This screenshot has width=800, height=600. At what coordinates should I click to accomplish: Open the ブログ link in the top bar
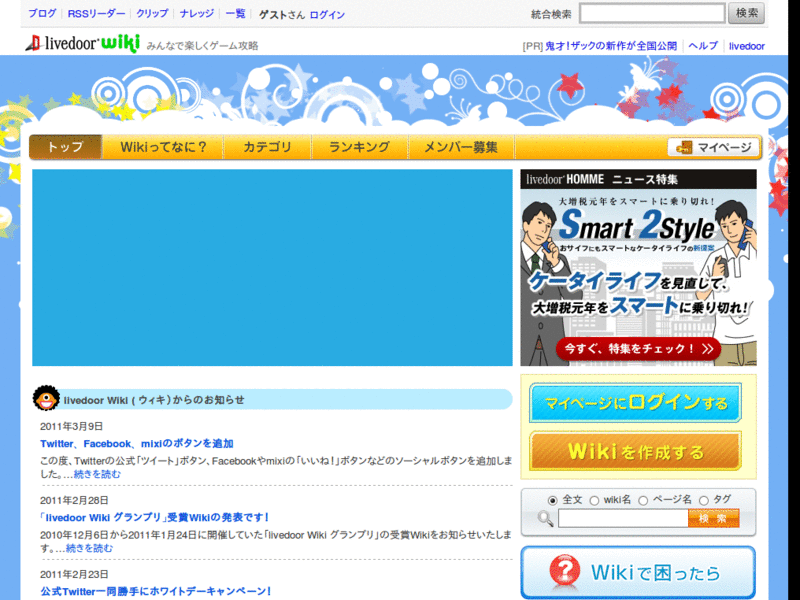[42, 14]
